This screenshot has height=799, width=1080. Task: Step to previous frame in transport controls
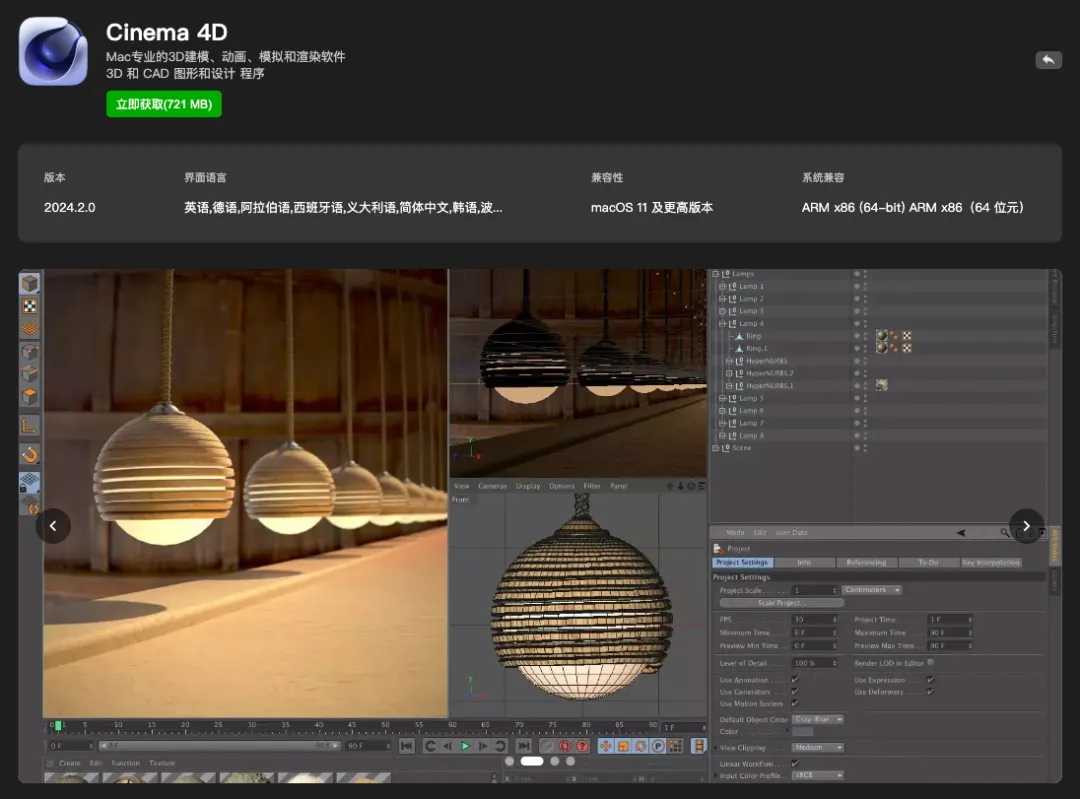coord(448,746)
